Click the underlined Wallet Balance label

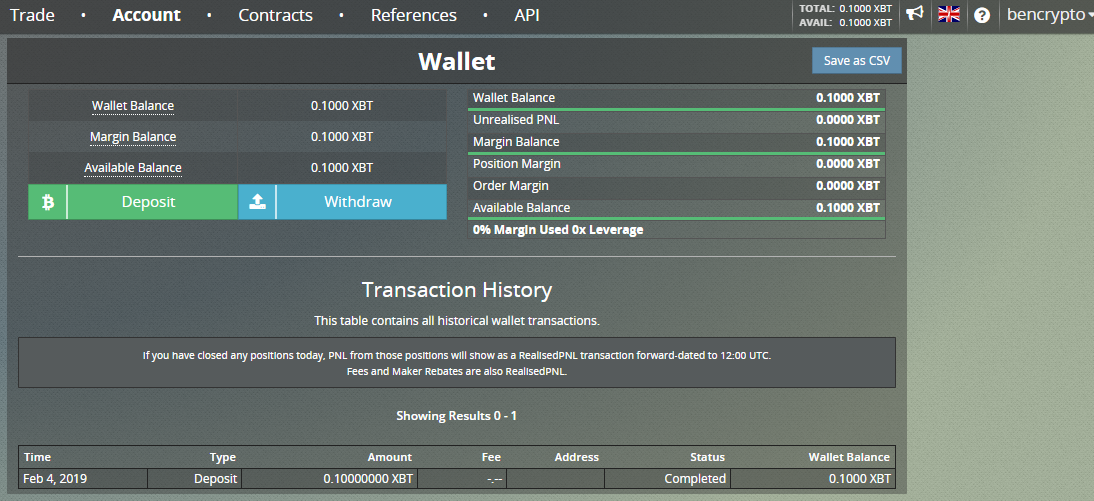tap(133, 106)
